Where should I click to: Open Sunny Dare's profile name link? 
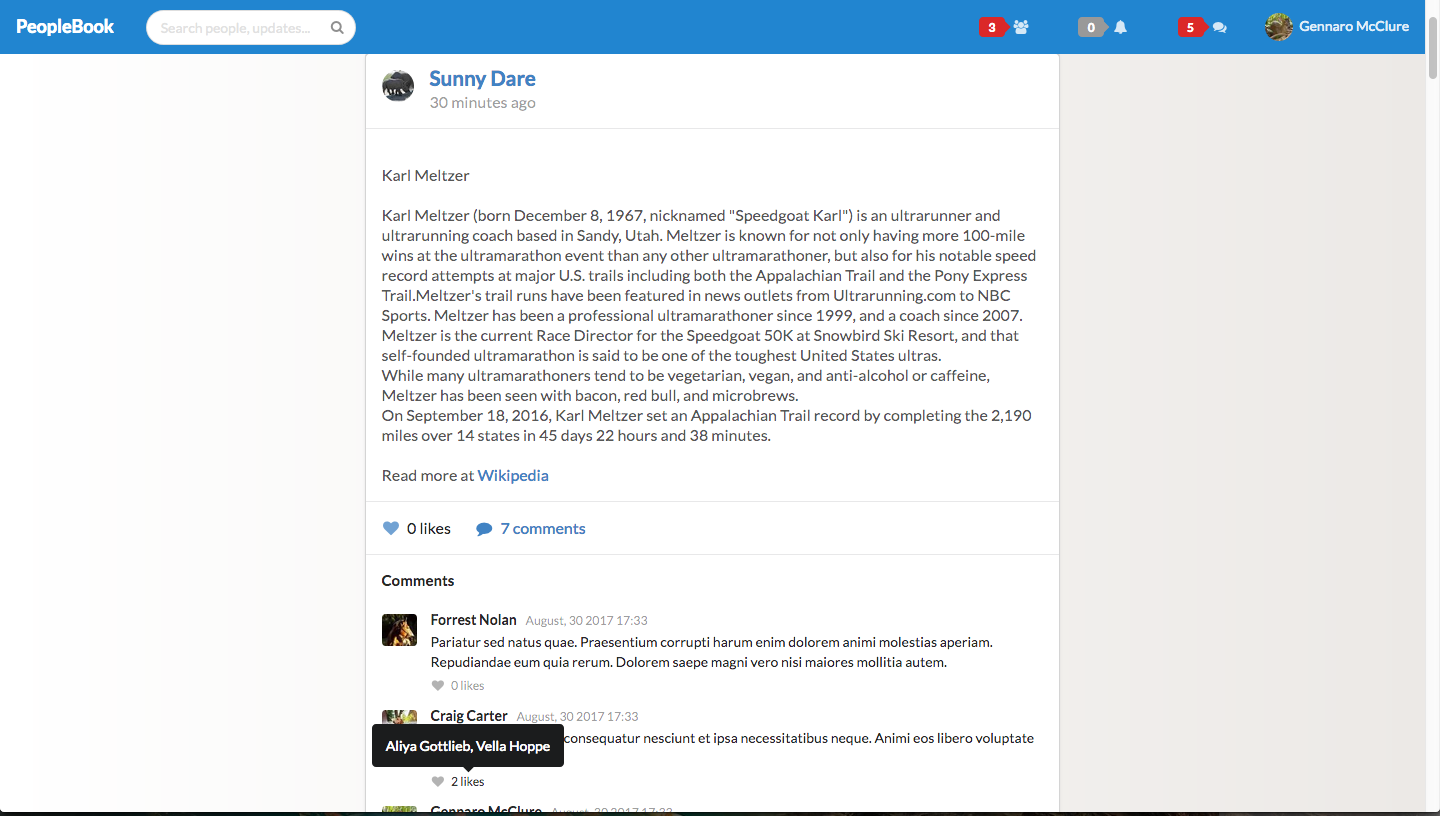(482, 79)
